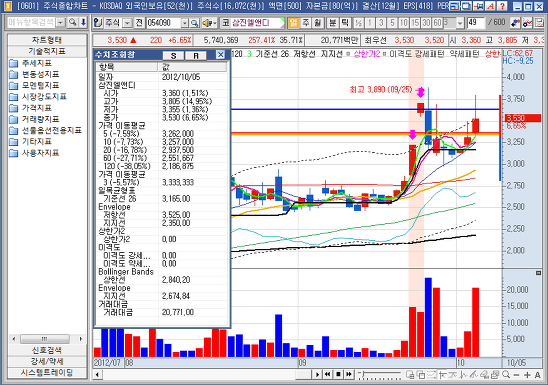
Task: Expand the 사용자지표 folder
Action: coord(34,153)
